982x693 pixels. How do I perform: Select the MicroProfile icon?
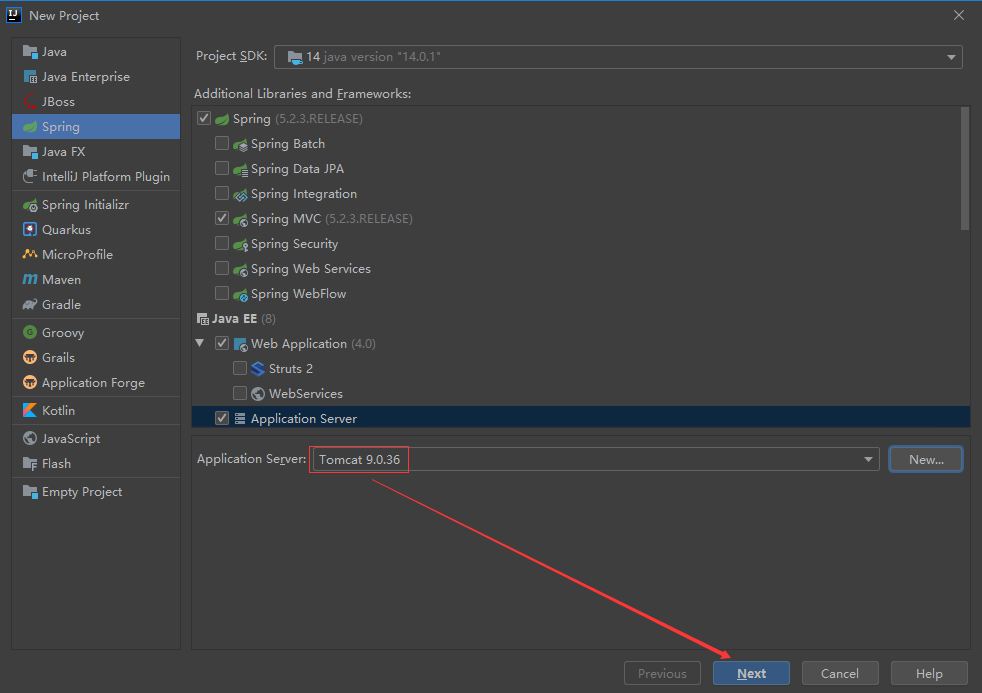(x=30, y=254)
